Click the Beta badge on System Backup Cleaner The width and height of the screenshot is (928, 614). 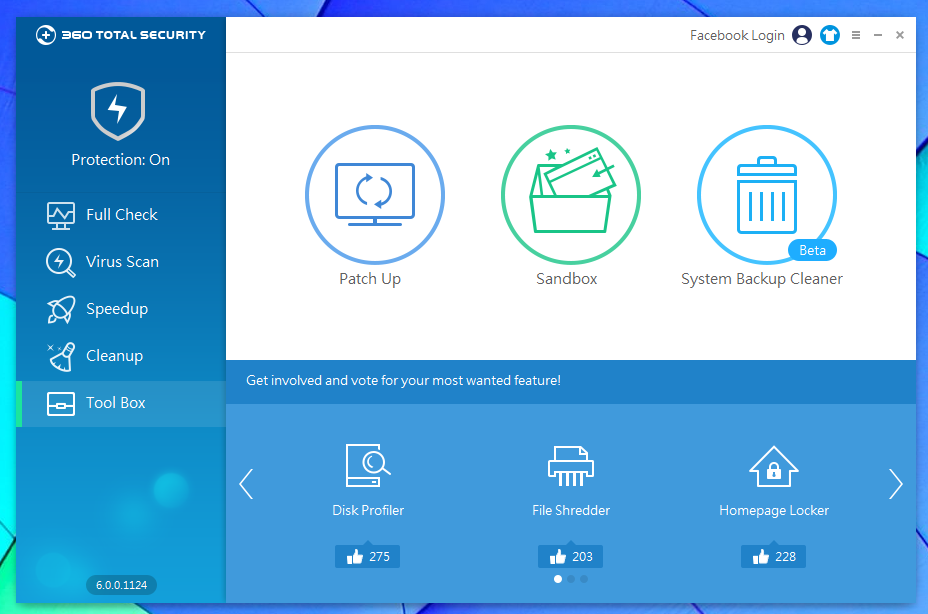[812, 250]
